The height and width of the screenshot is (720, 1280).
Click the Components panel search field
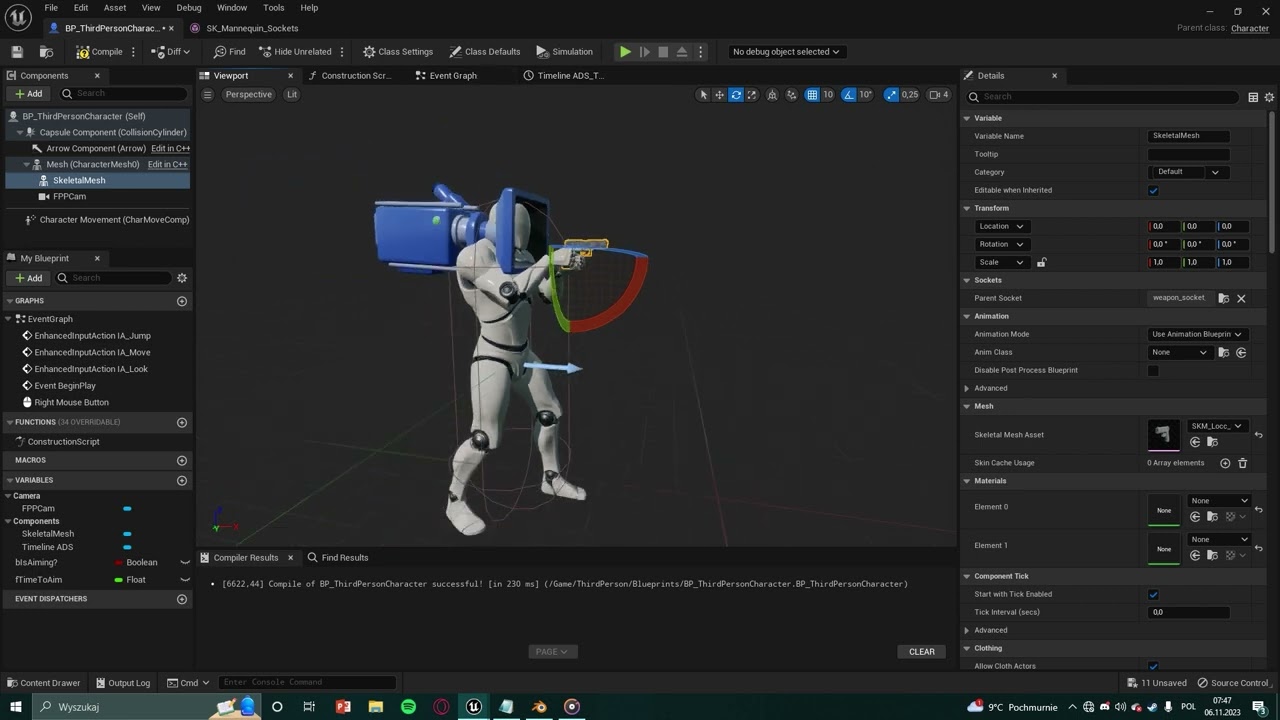123,94
